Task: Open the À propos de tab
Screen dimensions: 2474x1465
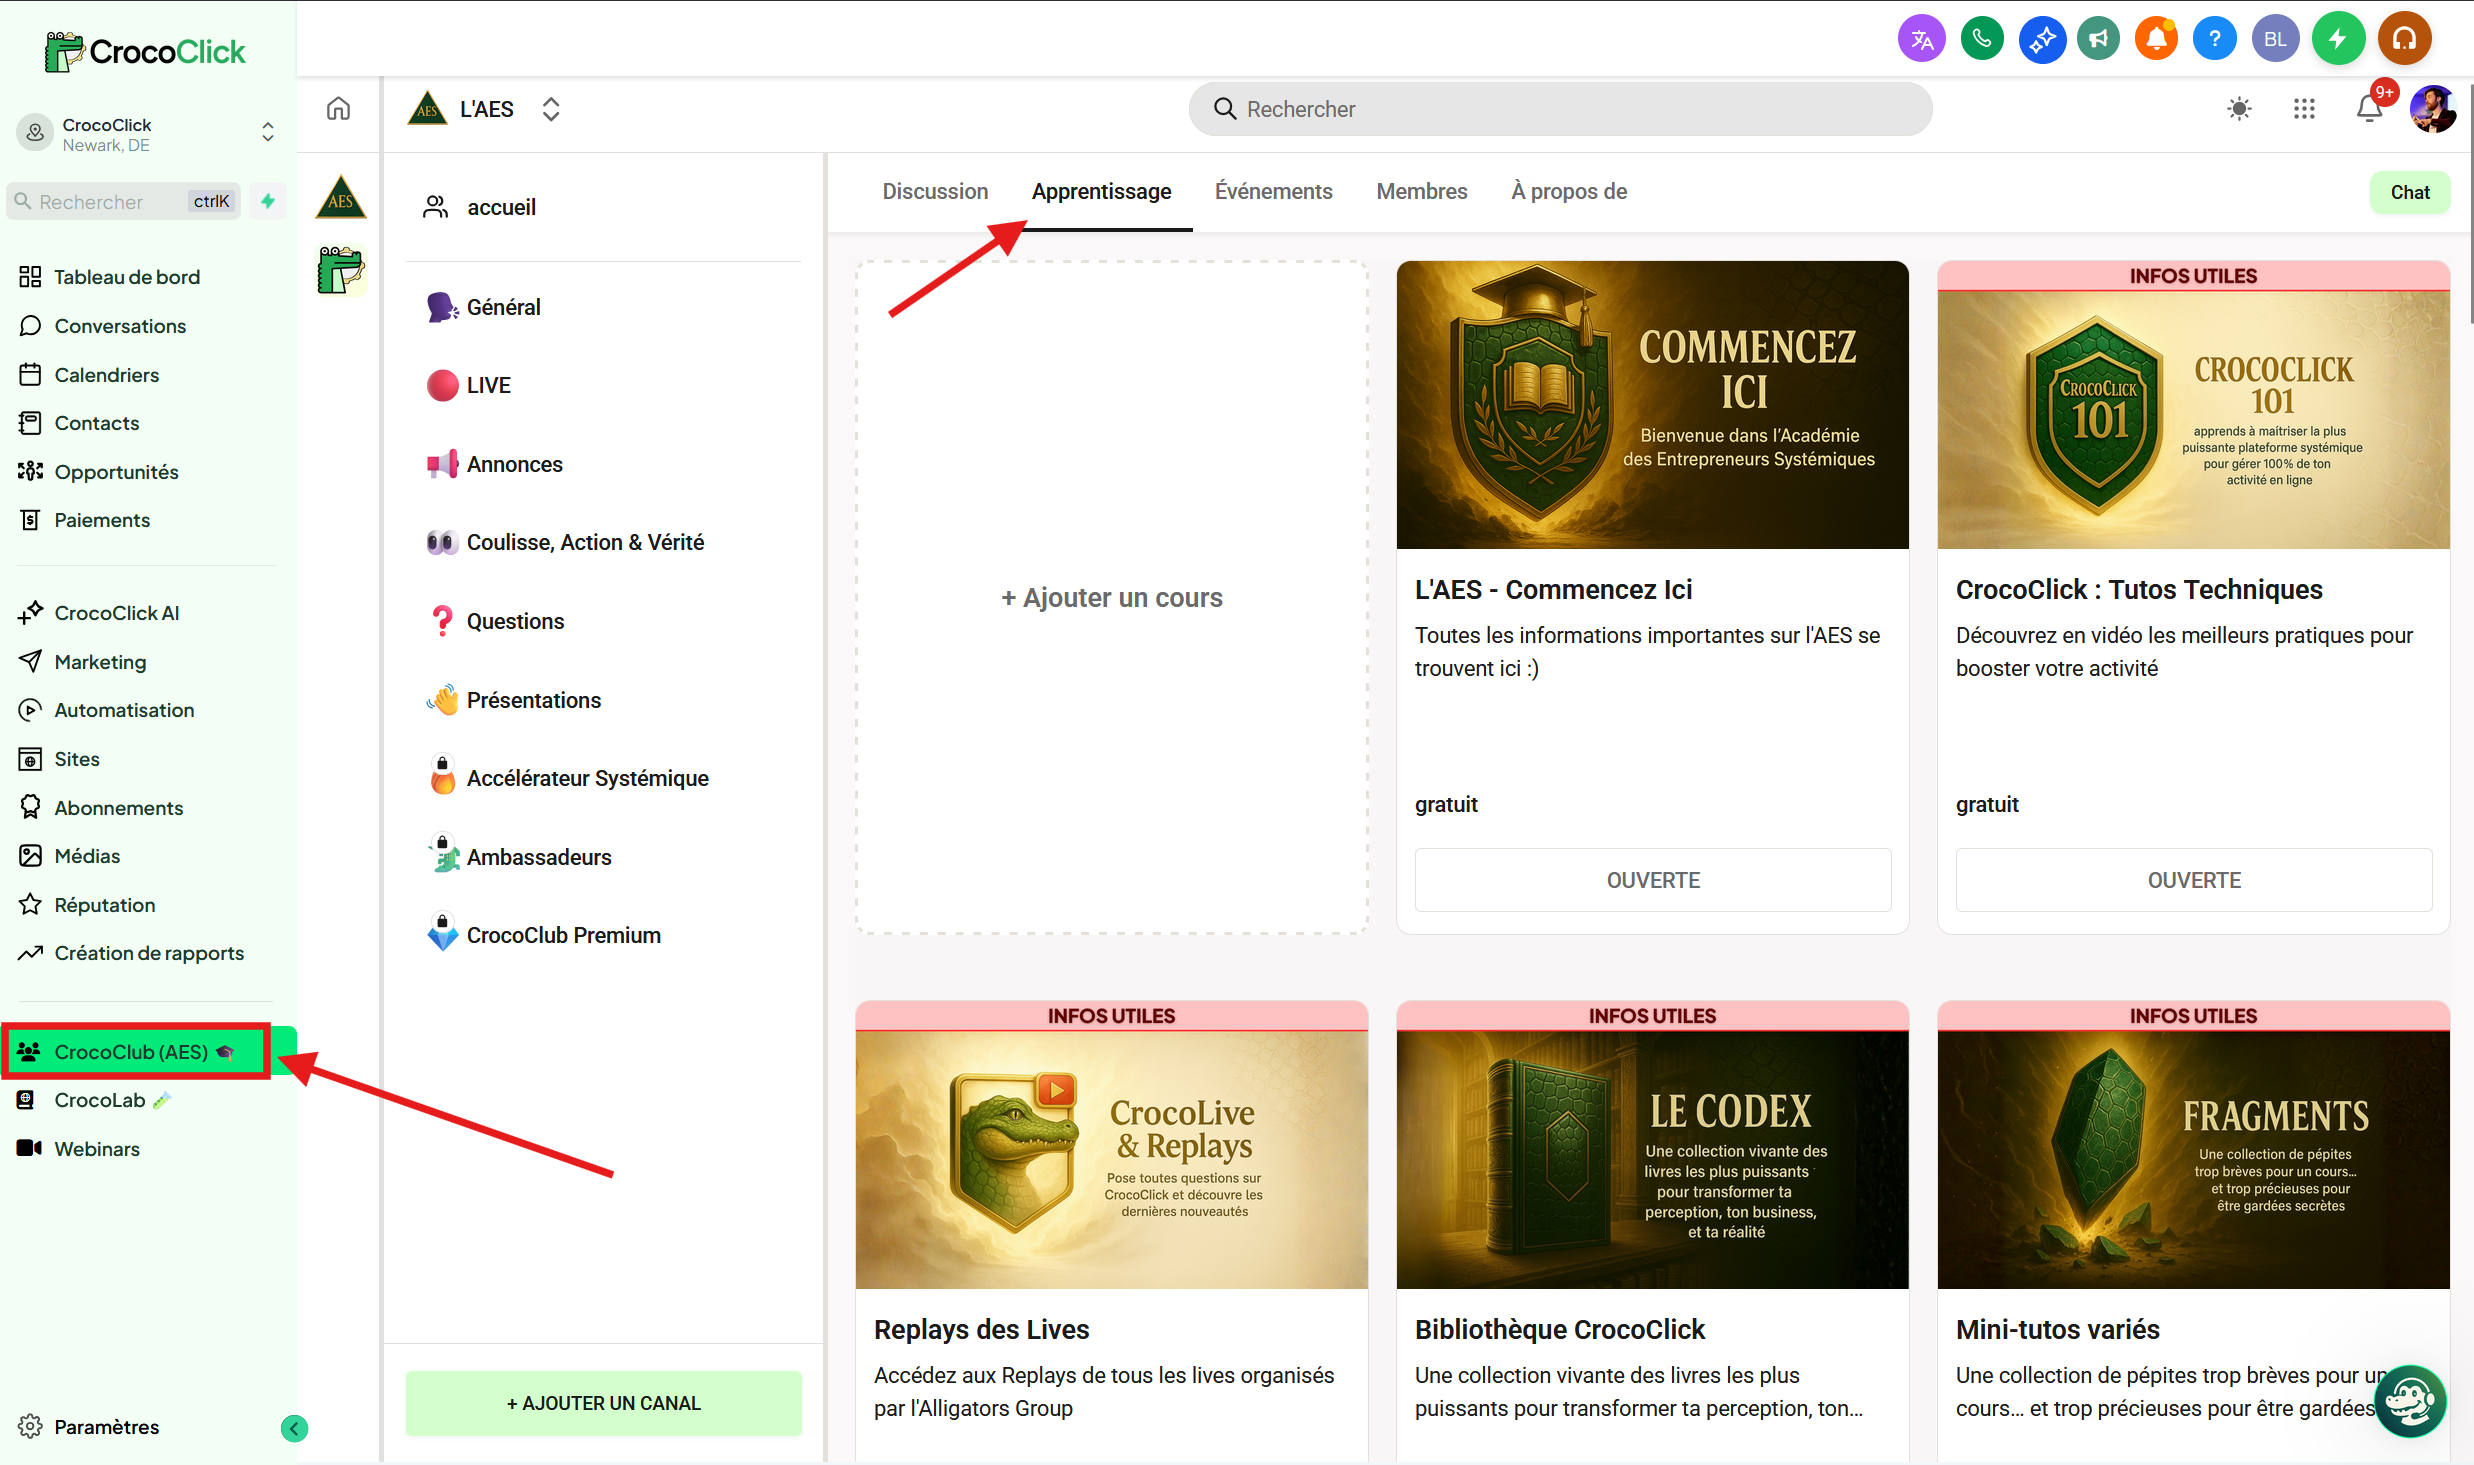Action: tap(1568, 191)
